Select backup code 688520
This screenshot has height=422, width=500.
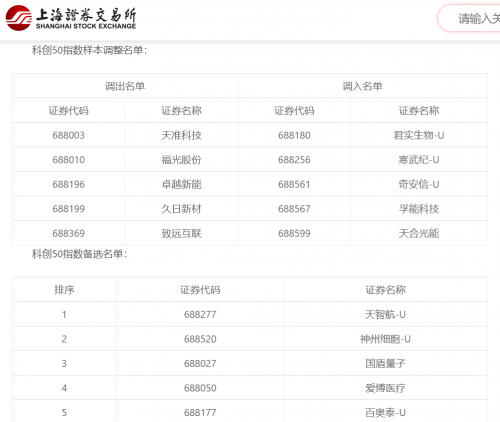(200, 339)
